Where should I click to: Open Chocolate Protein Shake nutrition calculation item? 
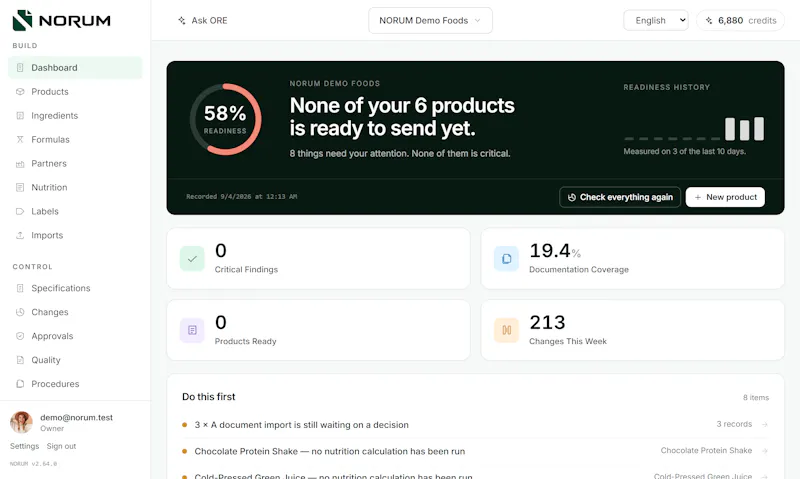pyautogui.click(x=475, y=451)
